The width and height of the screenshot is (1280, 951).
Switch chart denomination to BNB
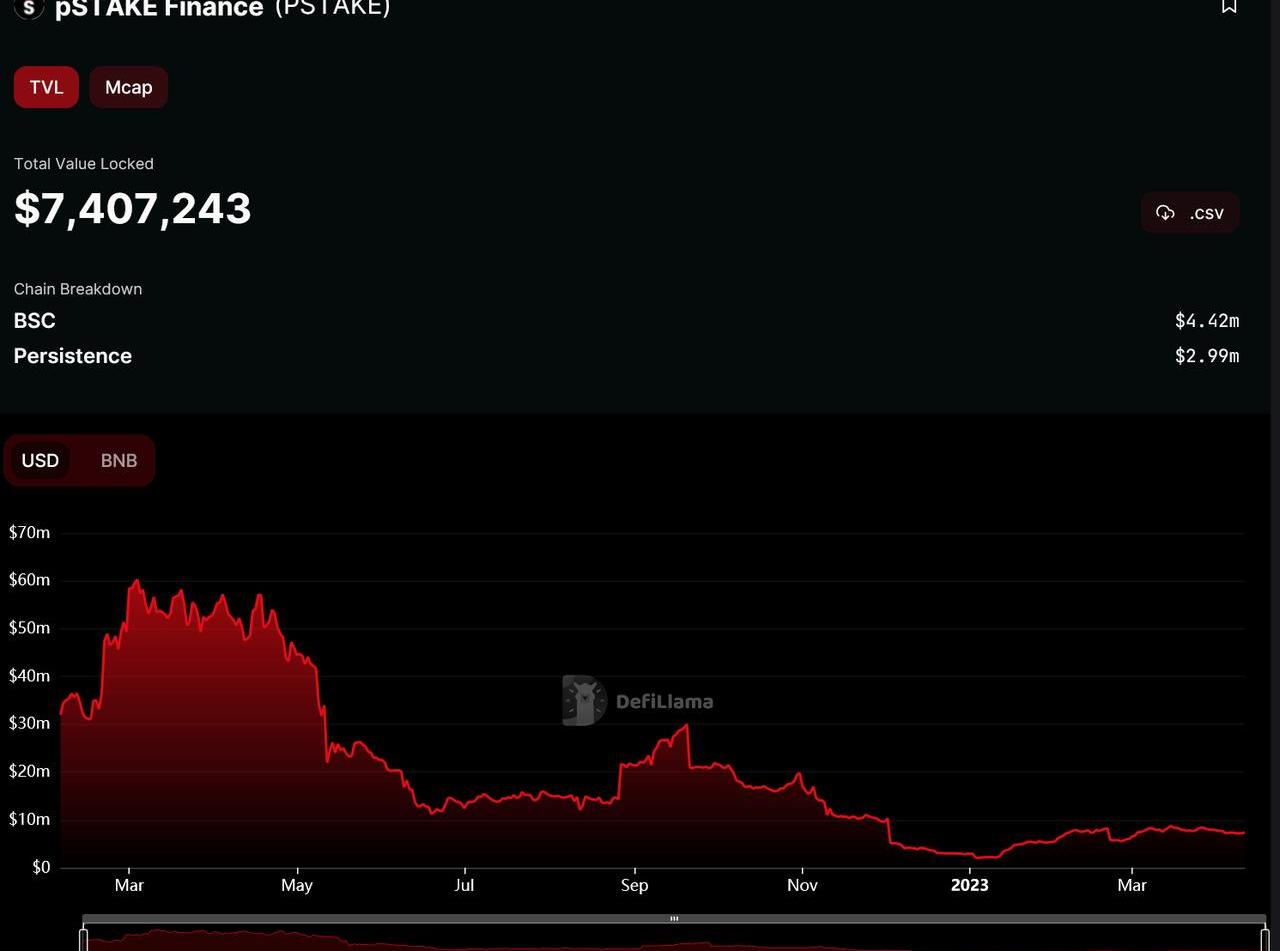[119, 460]
